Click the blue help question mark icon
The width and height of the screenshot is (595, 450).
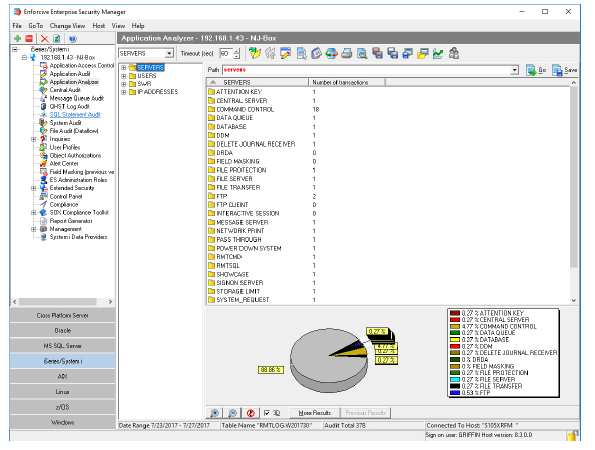click(73, 39)
